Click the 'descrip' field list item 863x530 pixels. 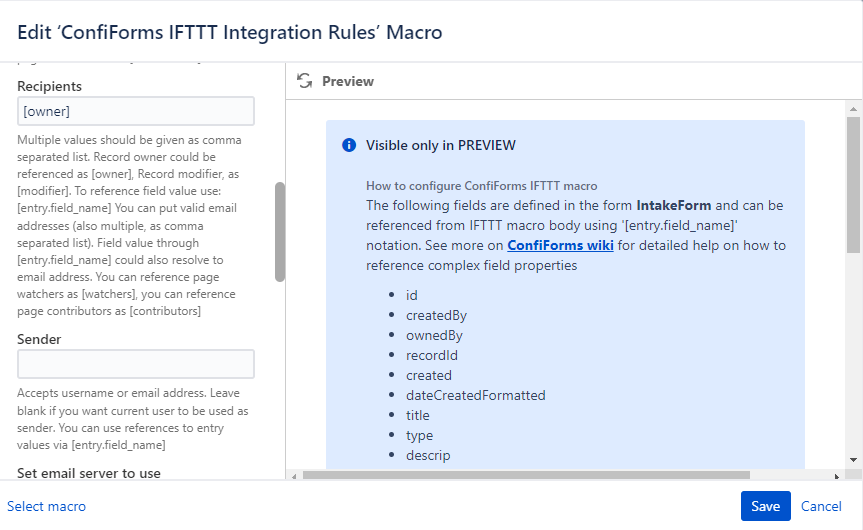point(428,456)
